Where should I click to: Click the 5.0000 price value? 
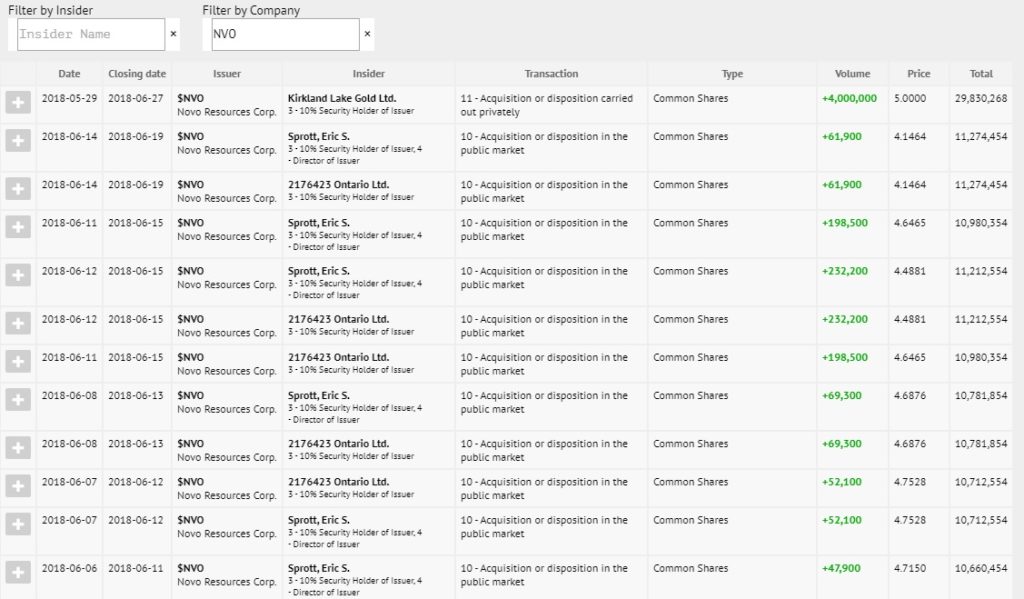pyautogui.click(x=910, y=98)
